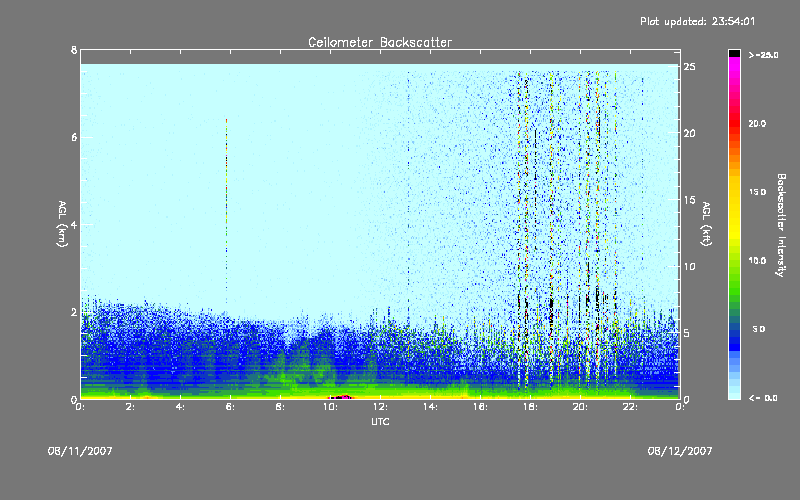The image size is (800, 500).
Task: Click the '4' tick on km axis
Action: (x=74, y=224)
